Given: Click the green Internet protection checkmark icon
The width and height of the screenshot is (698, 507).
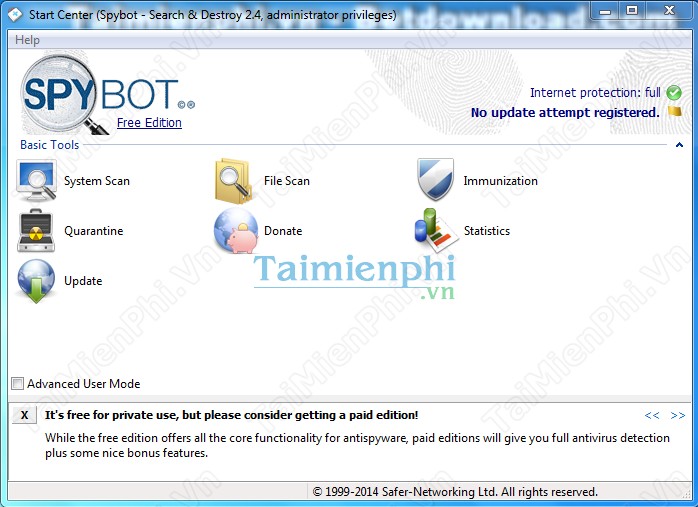Looking at the screenshot, I should [674, 93].
